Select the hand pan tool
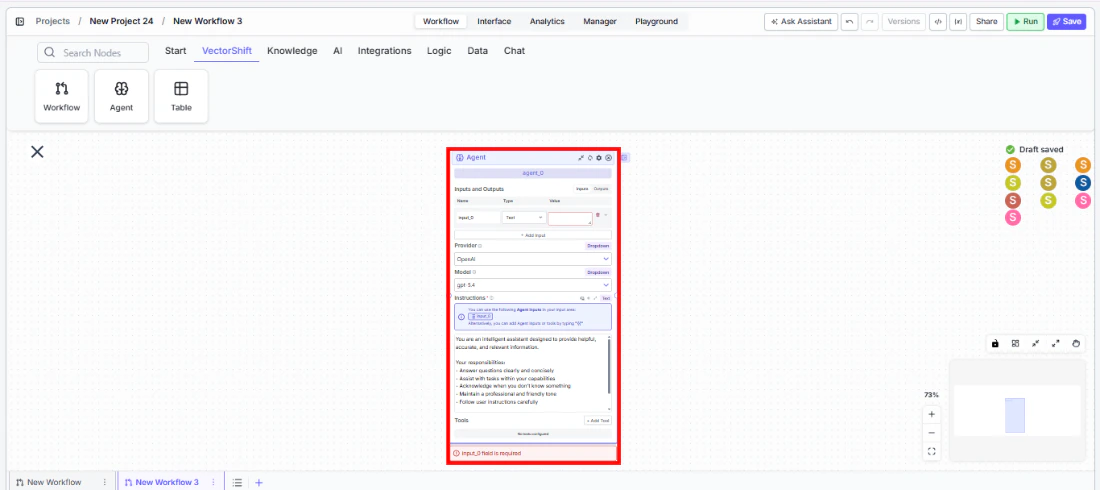 click(x=1077, y=343)
